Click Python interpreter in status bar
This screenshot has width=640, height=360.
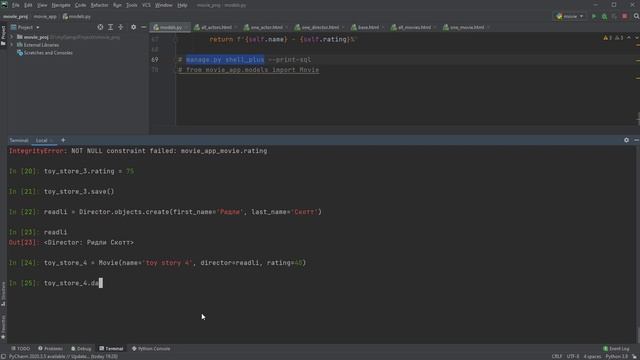pos(617,357)
